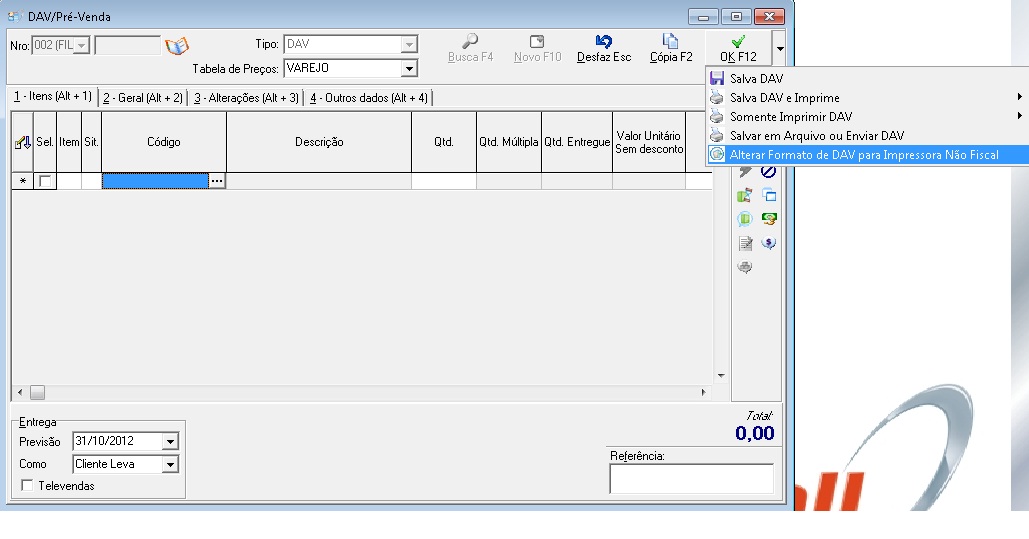Click the blue cascading windows icon
The height and width of the screenshot is (539, 1029).
tap(768, 195)
